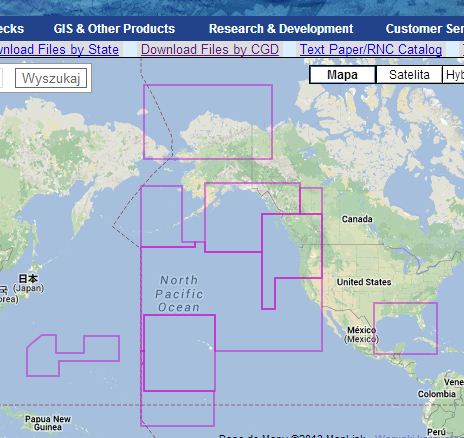Follow the Download Files by State link
Viewport: 464px width, 438px height.
tap(59, 49)
